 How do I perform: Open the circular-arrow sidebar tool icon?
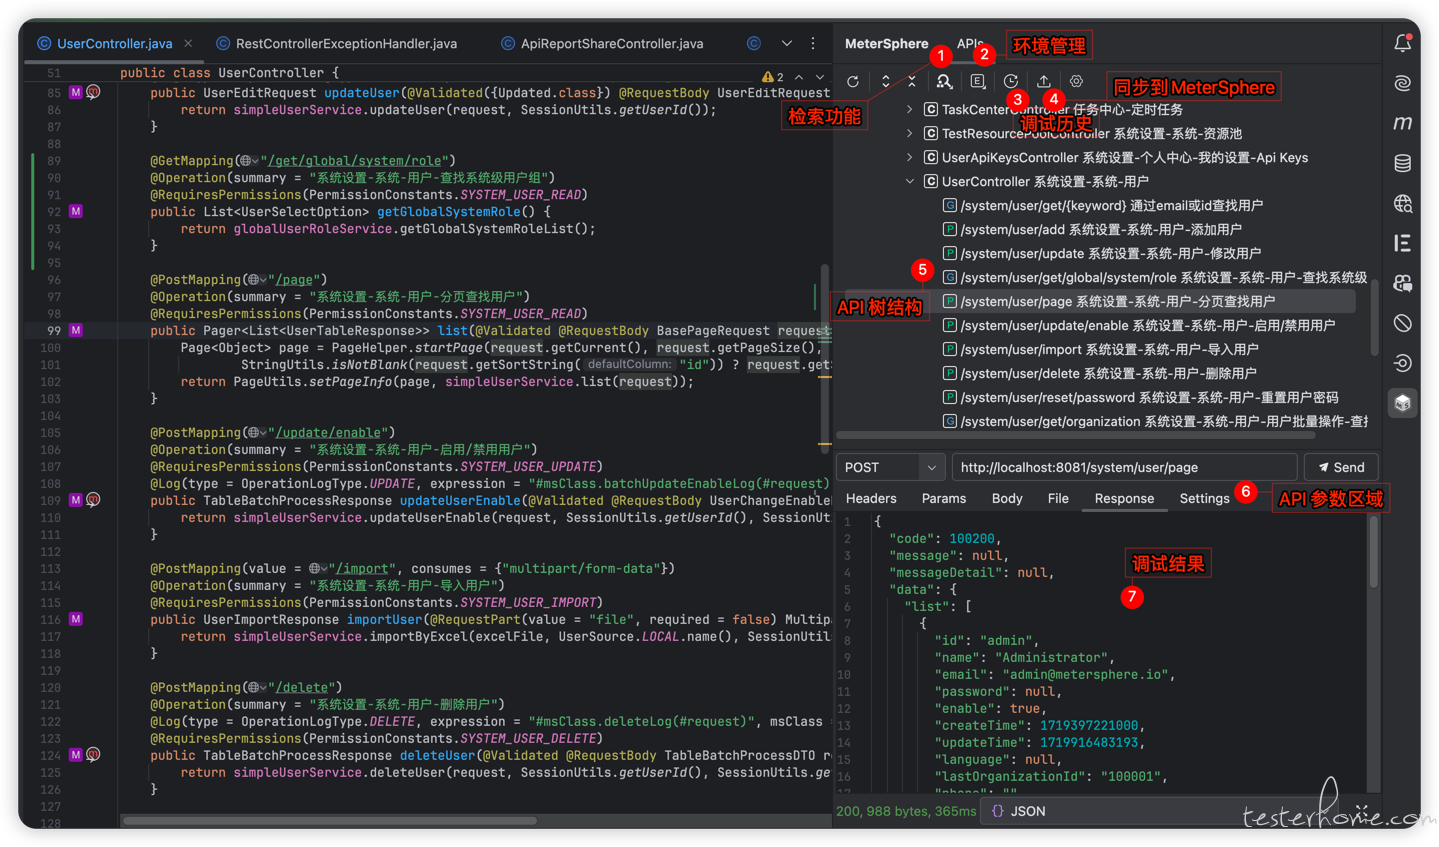(x=1403, y=363)
